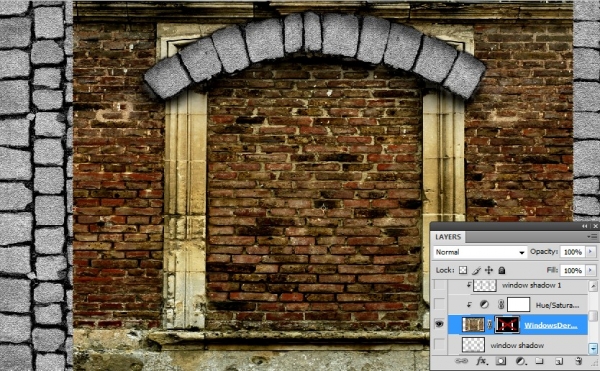600x371 pixels.
Task: Click the add layer mask icon
Action: [x=501, y=361]
